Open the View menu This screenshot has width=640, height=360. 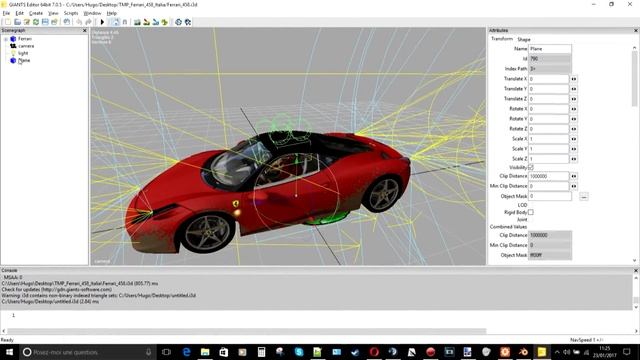53,13
